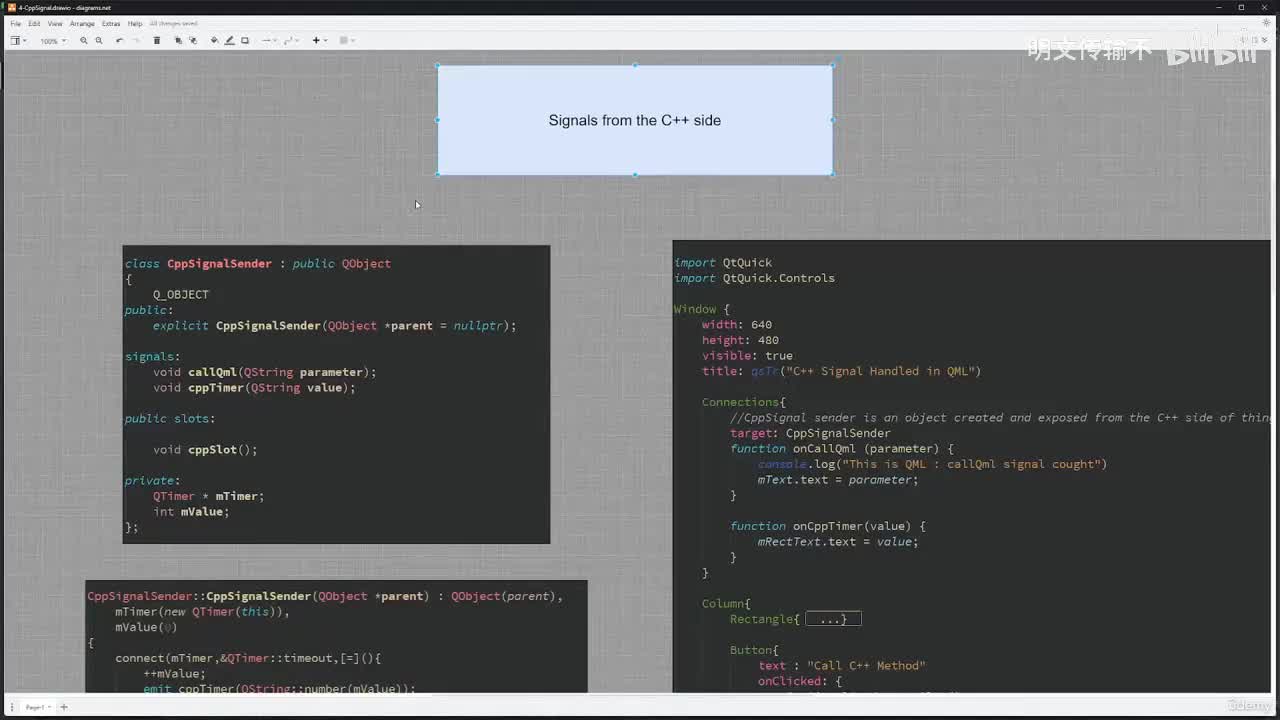The width and height of the screenshot is (1280, 720).
Task: Click the 'QTimer * mTimer;' line
Action: coord(209,496)
